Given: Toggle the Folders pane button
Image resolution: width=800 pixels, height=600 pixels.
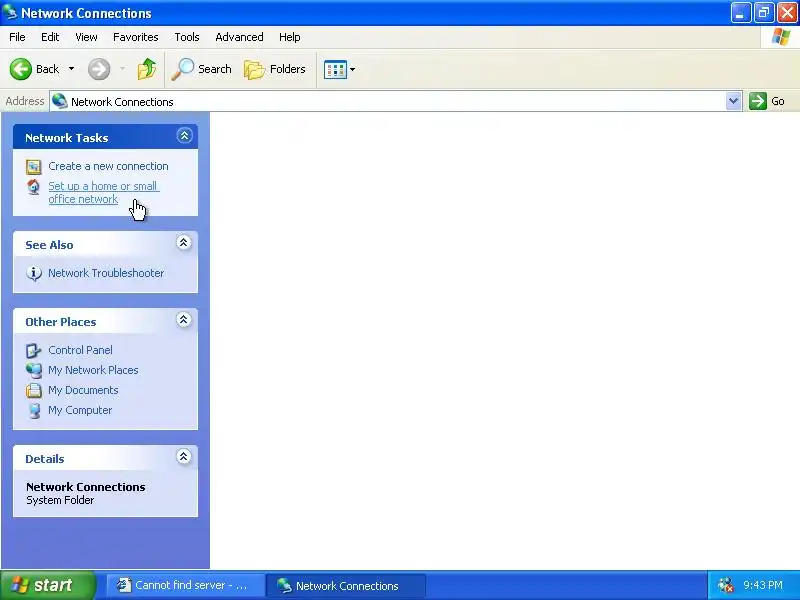Looking at the screenshot, I should click(x=275, y=69).
